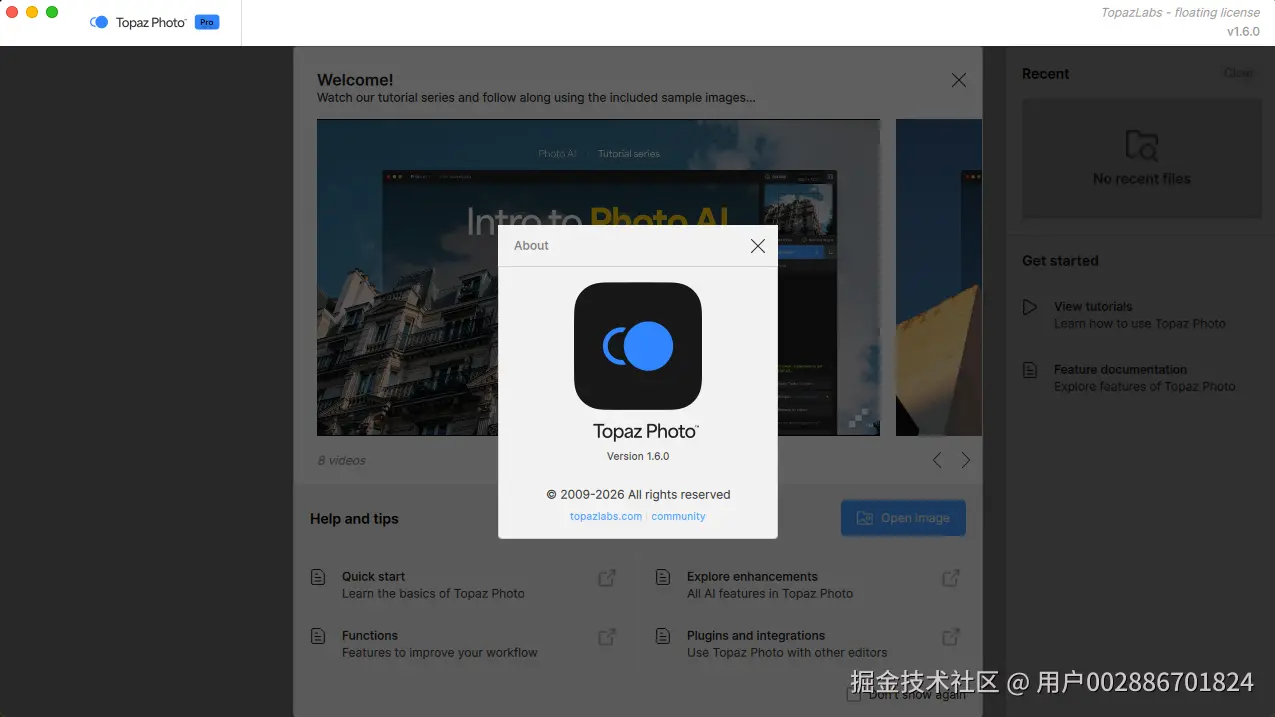Open the community link
Screen dimensions: 1275x717
tap(678, 516)
